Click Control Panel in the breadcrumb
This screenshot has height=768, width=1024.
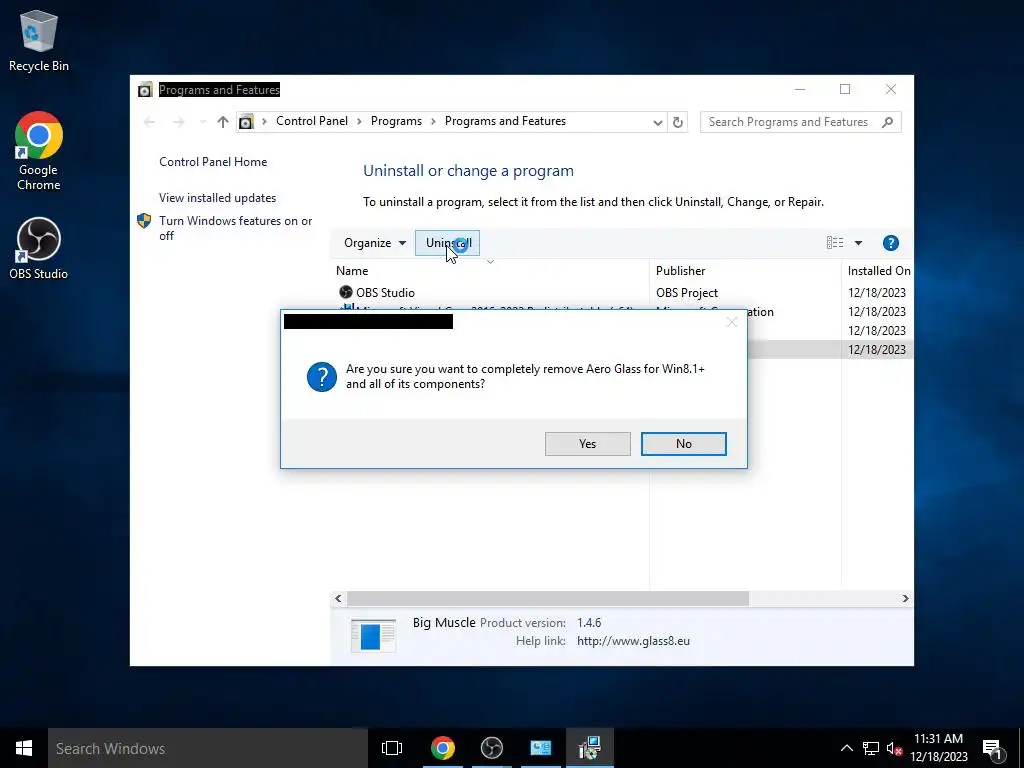(x=312, y=121)
